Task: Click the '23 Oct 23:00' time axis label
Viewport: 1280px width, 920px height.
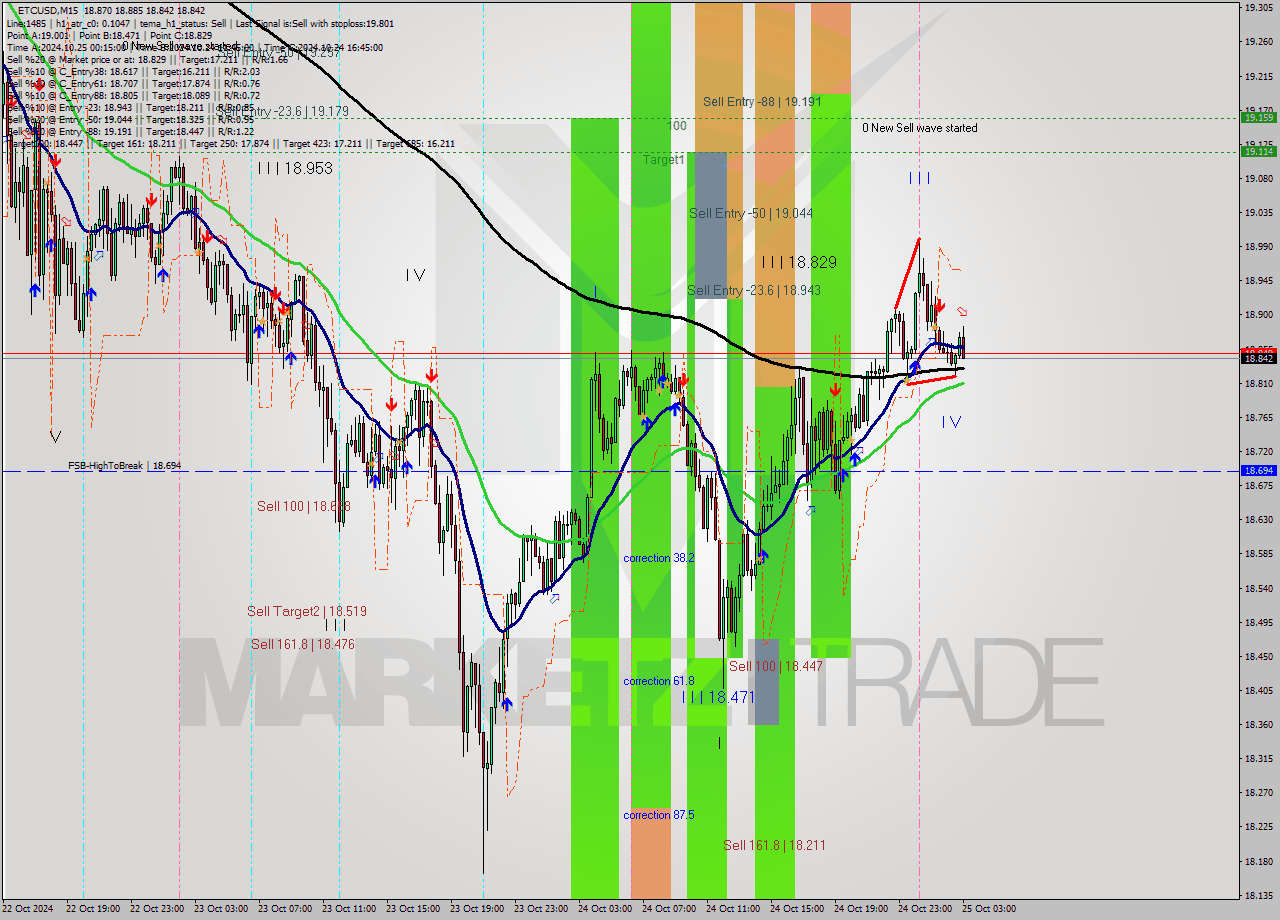Action: click(540, 909)
